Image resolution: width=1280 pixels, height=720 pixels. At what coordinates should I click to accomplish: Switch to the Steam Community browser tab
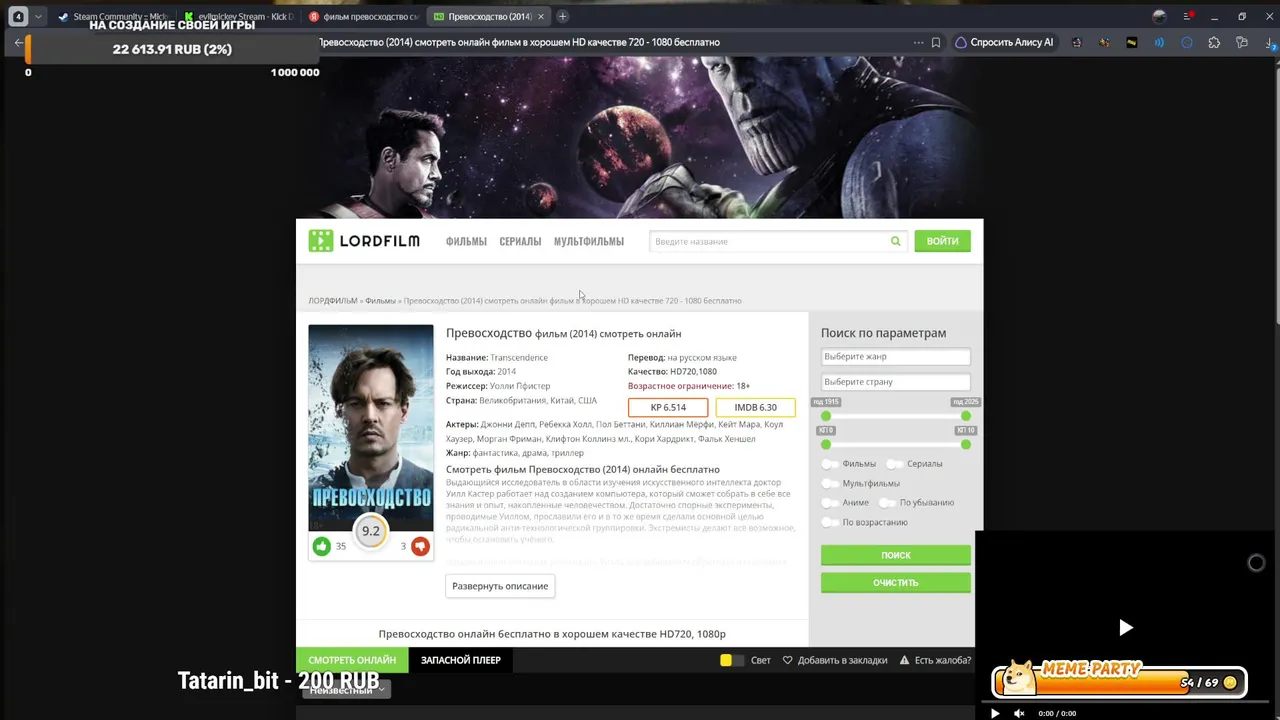(x=112, y=16)
